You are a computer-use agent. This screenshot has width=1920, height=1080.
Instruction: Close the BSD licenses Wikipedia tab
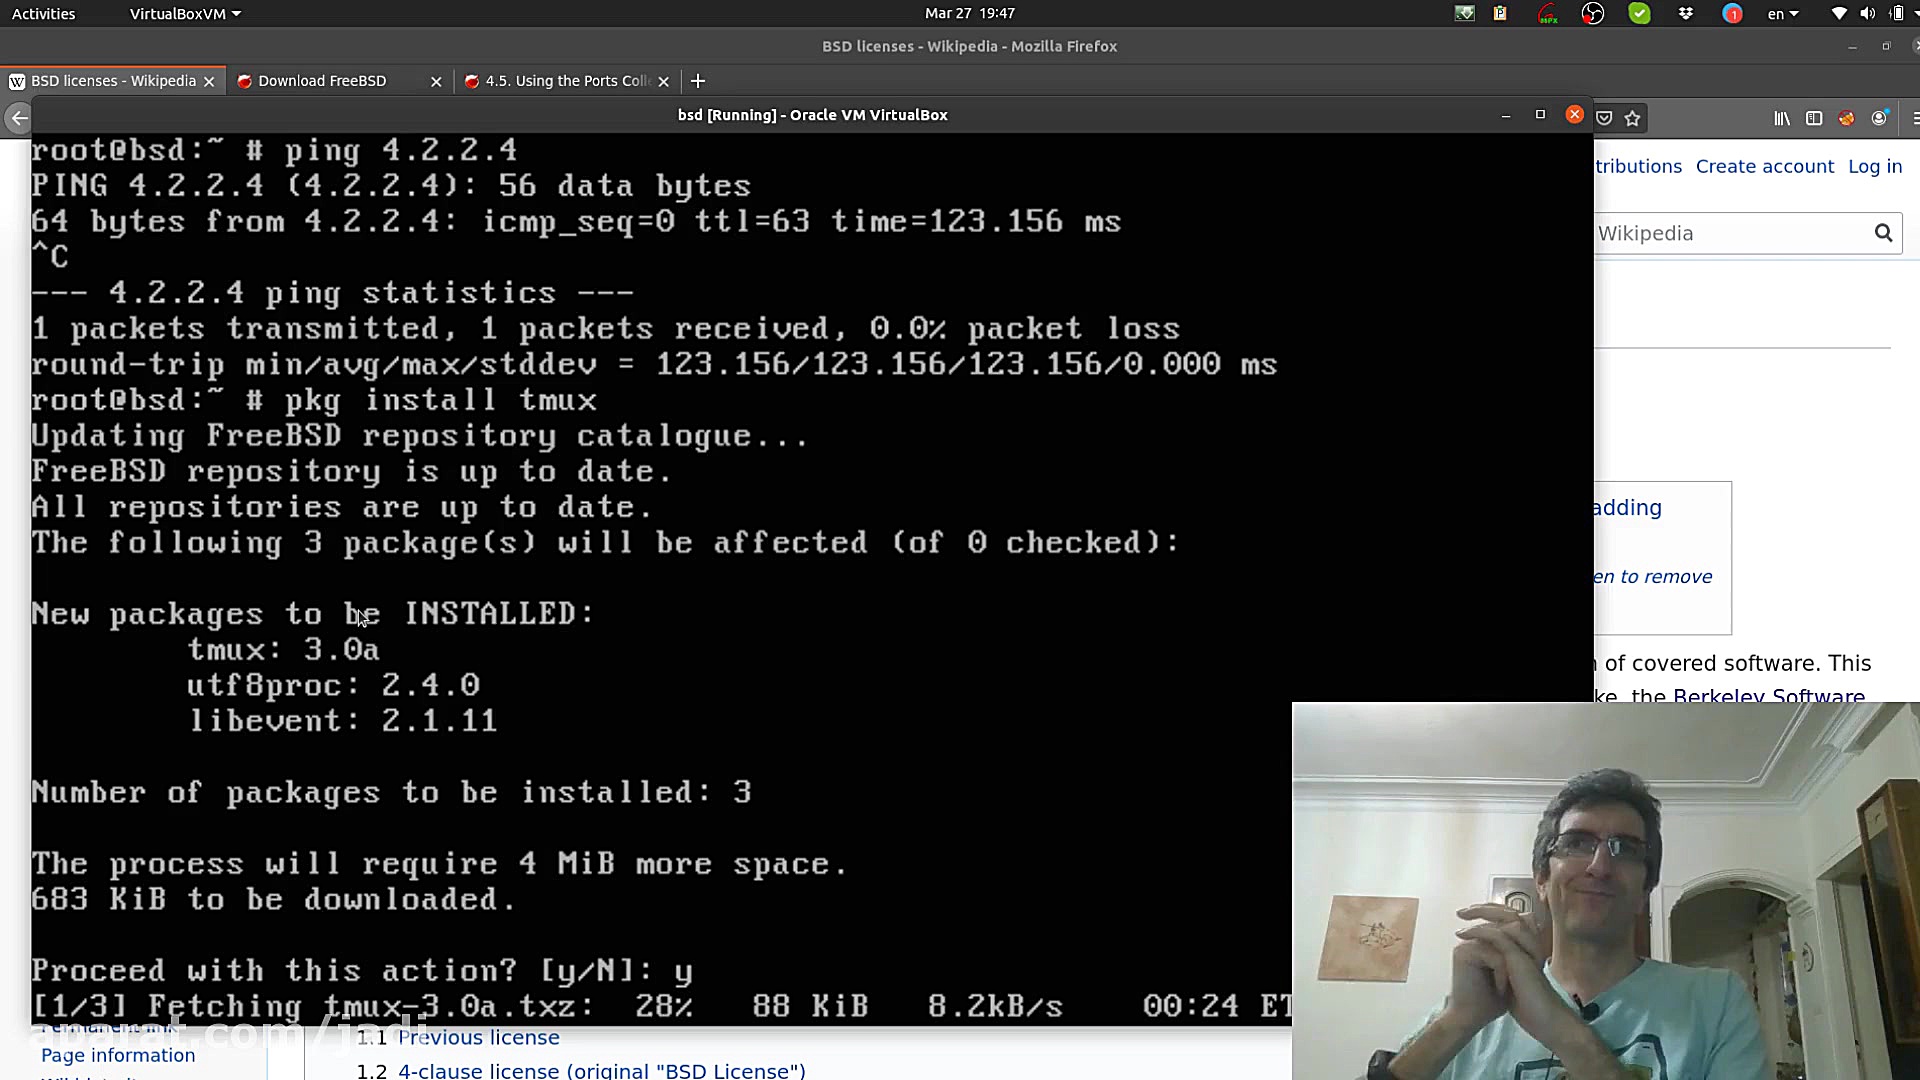coord(209,82)
